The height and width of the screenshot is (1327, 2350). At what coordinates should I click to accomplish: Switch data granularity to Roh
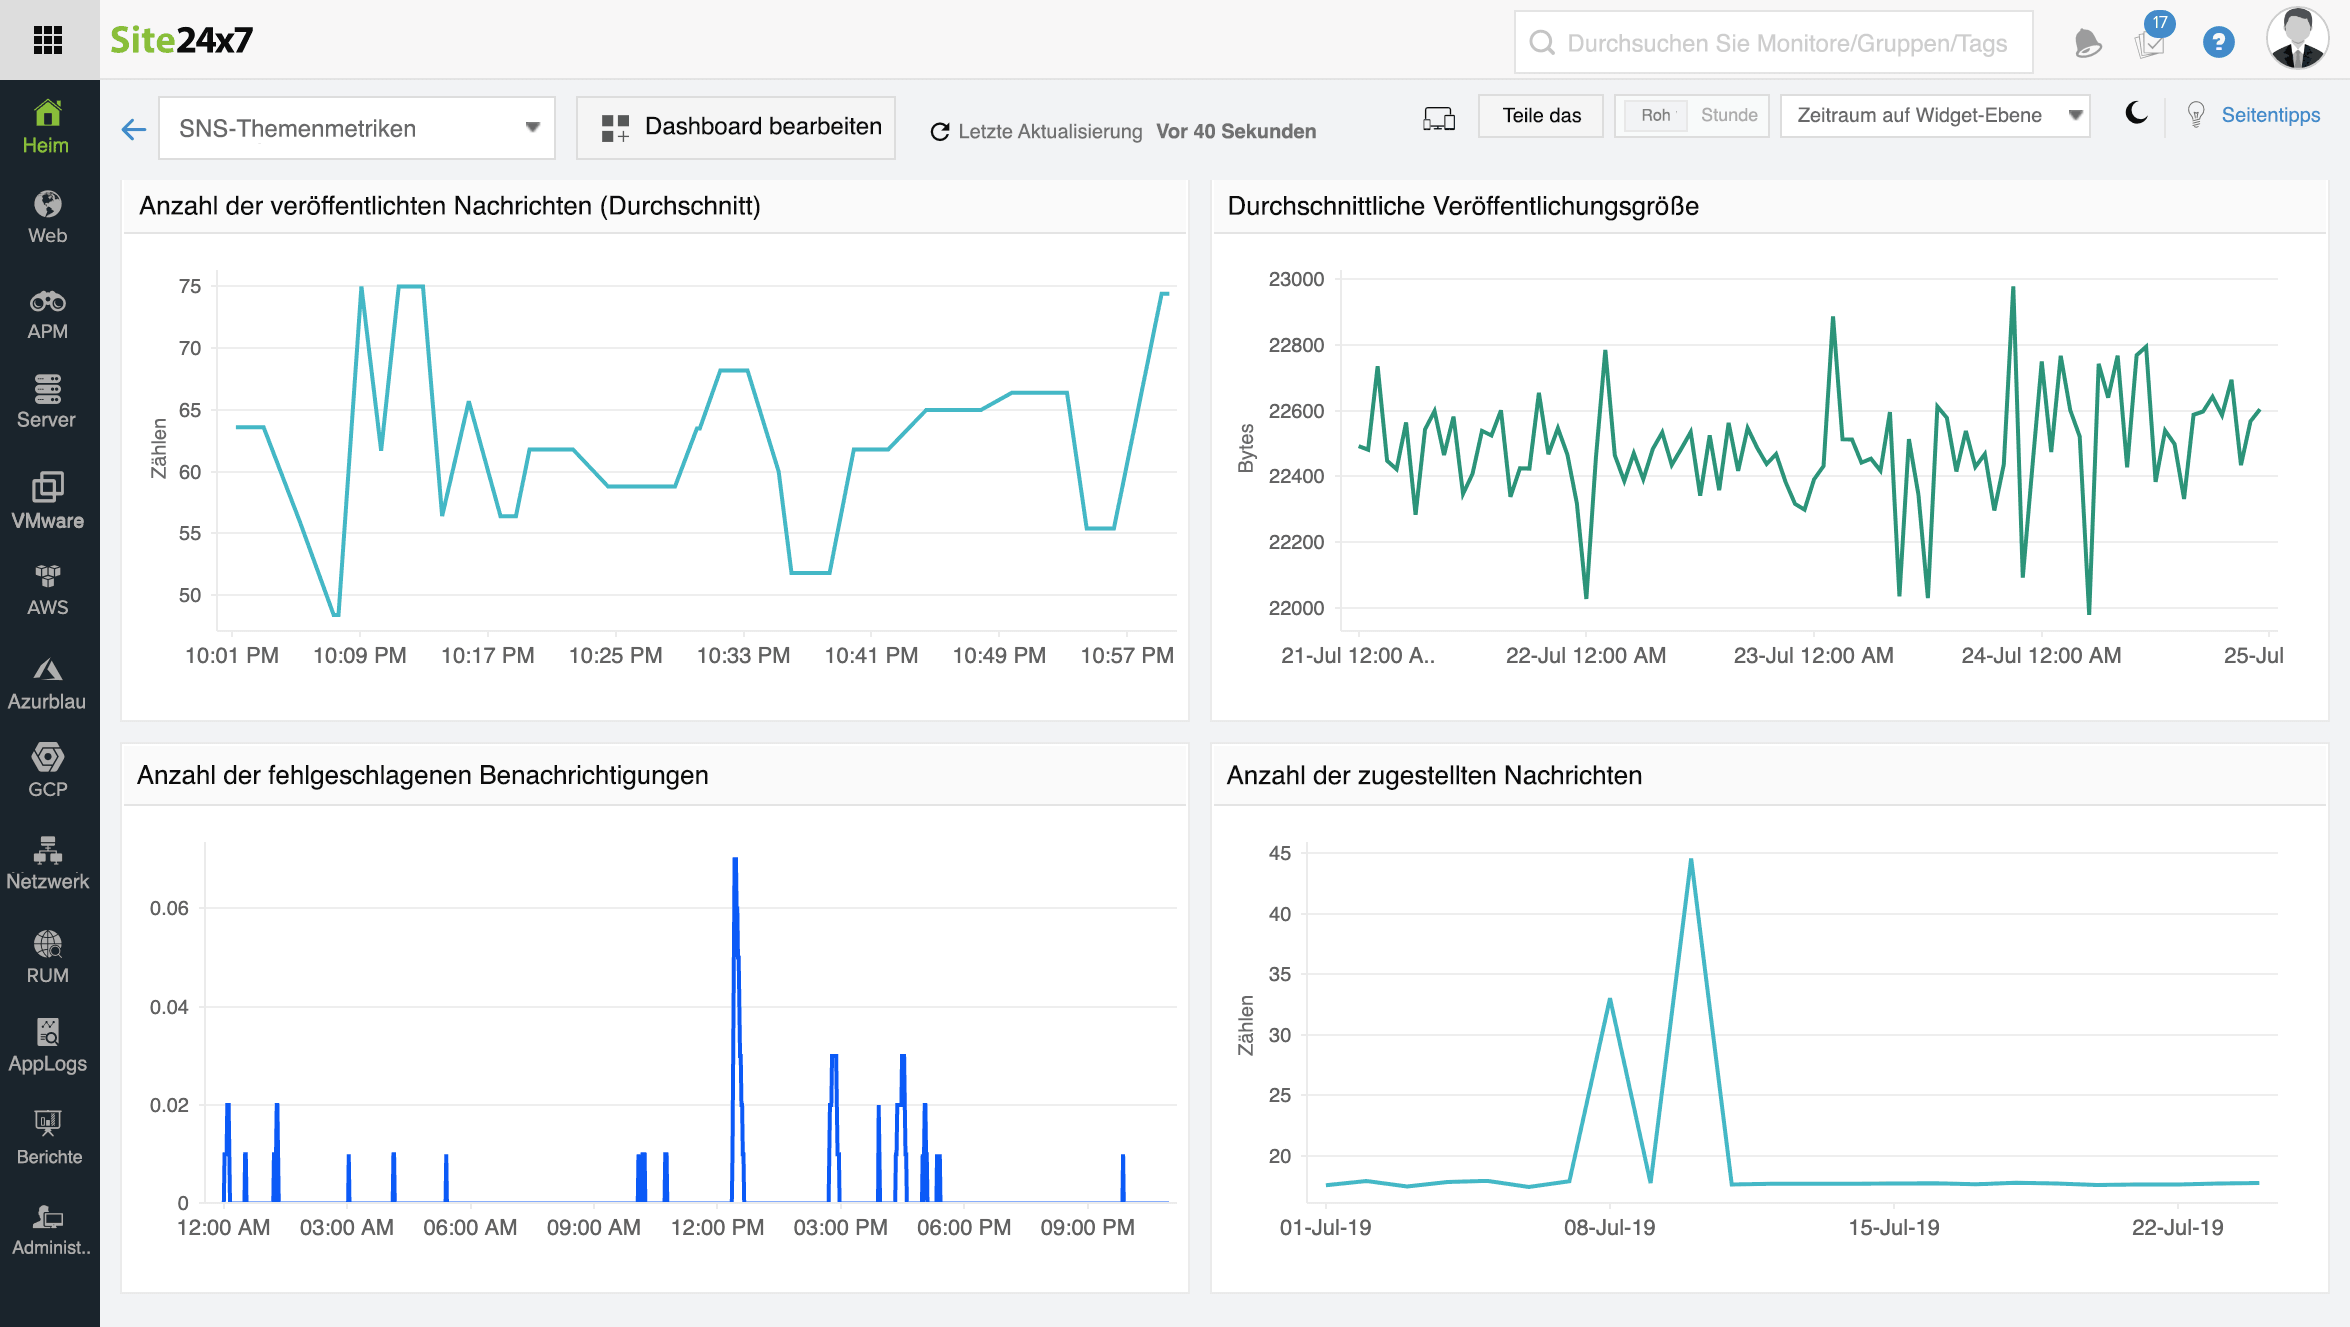click(1654, 115)
